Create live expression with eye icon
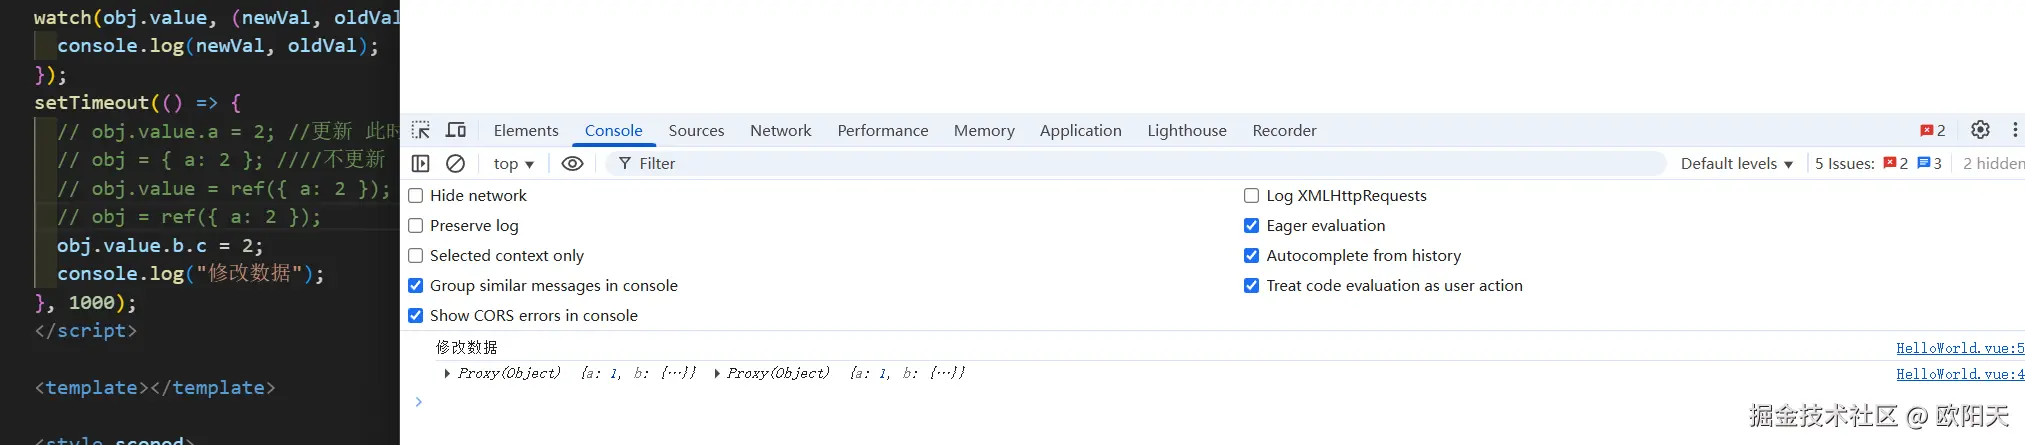2025x445 pixels. (572, 163)
